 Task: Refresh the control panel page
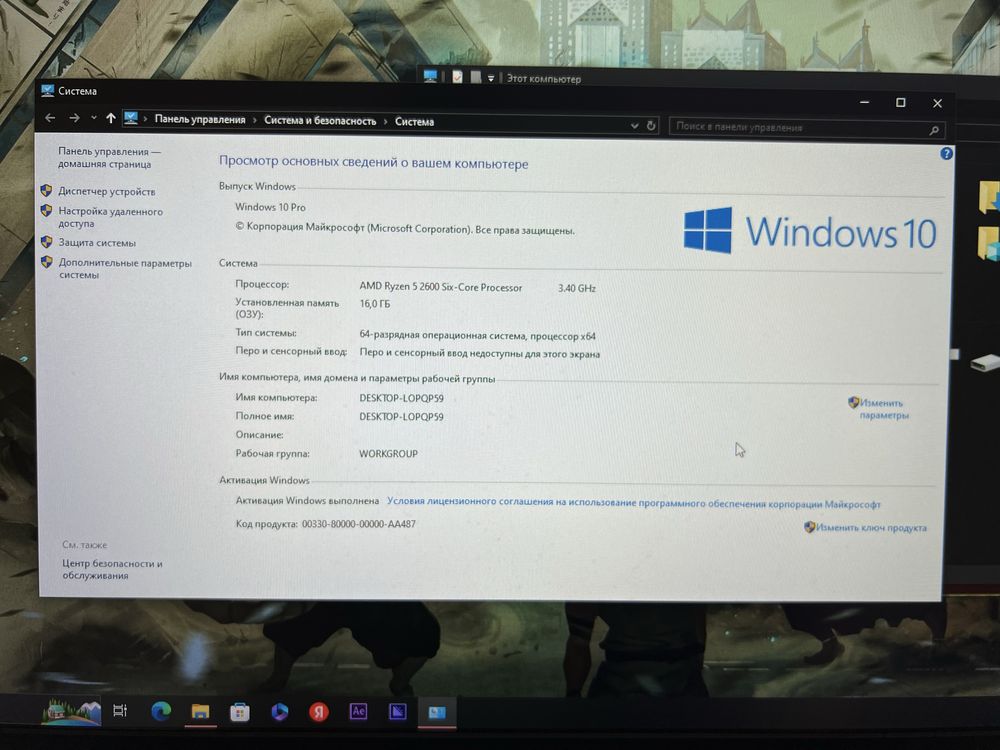pos(651,126)
